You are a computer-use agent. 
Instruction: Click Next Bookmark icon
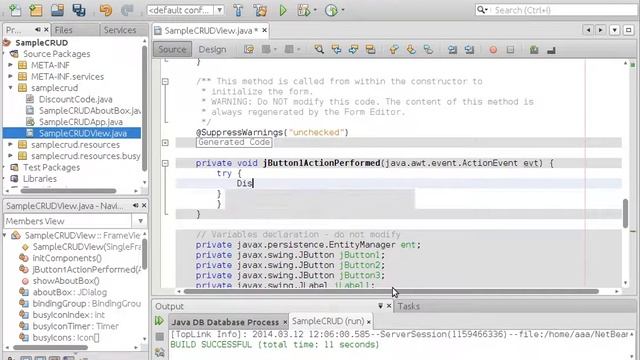tap(411, 49)
